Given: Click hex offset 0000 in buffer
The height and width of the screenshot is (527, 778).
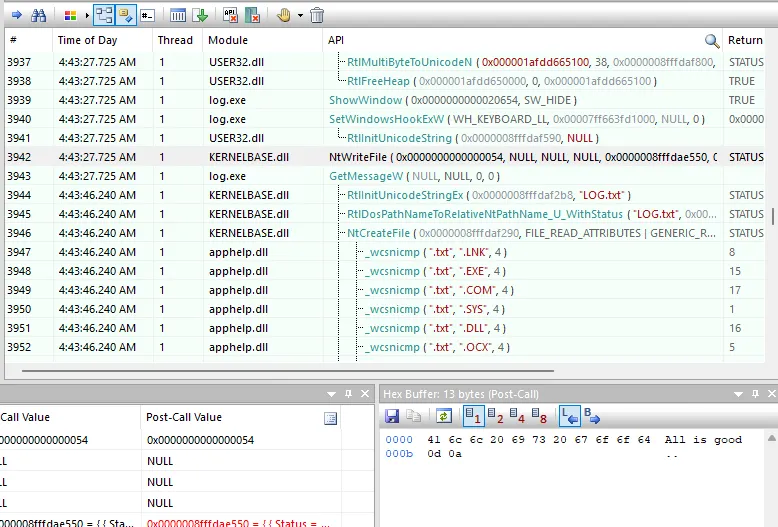Looking at the screenshot, I should click(399, 440).
